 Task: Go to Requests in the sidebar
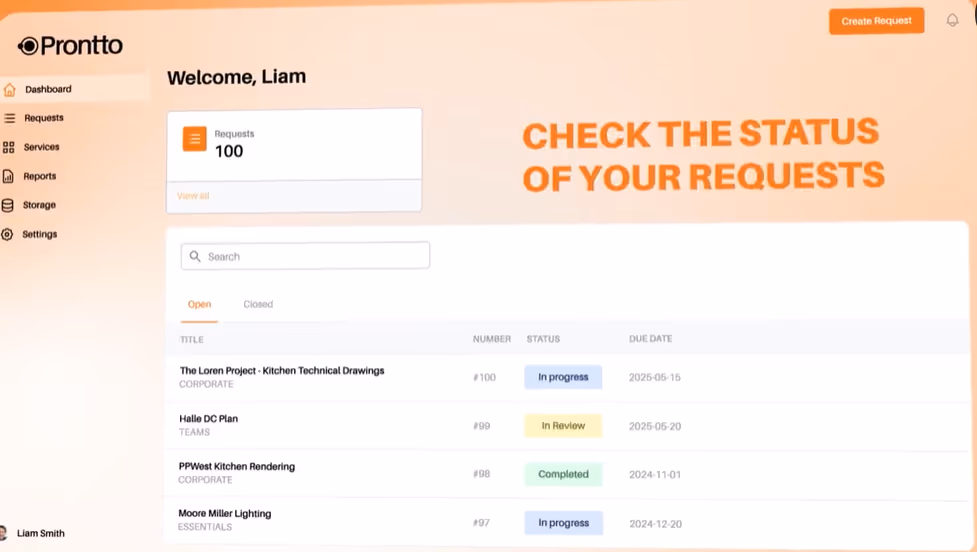pyautogui.click(x=44, y=118)
